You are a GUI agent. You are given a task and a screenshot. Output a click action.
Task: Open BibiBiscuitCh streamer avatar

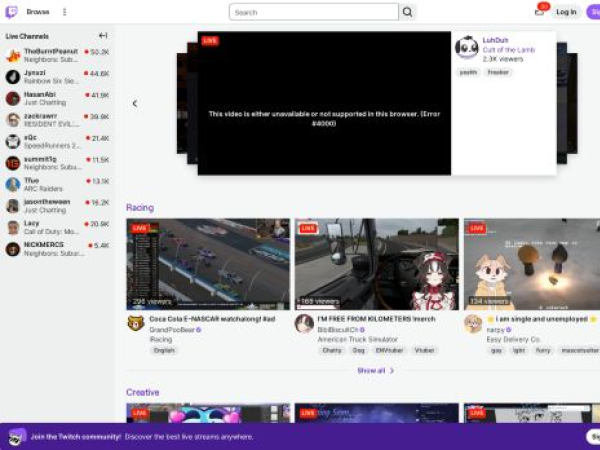pyautogui.click(x=304, y=323)
